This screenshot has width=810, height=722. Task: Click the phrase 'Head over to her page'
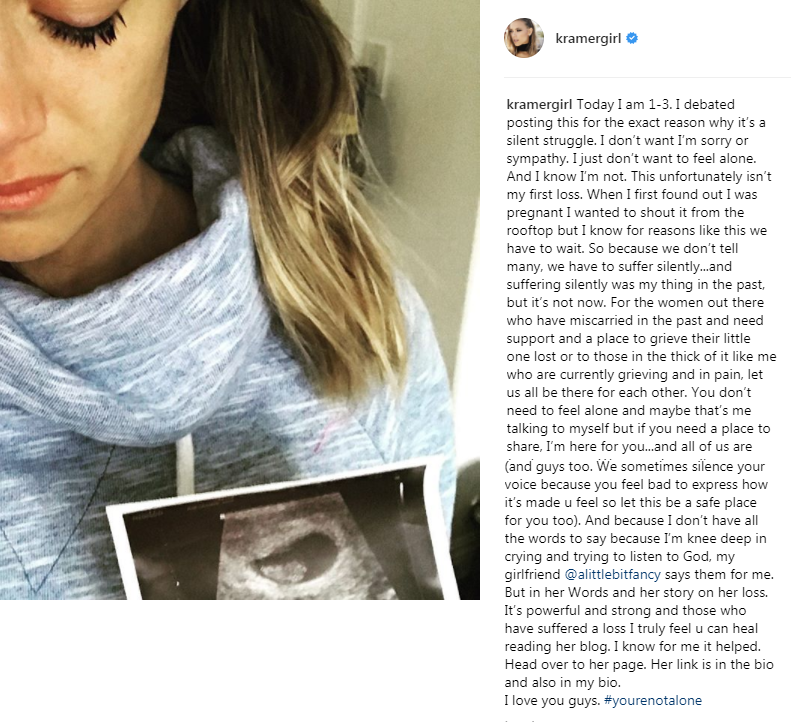(x=575, y=665)
